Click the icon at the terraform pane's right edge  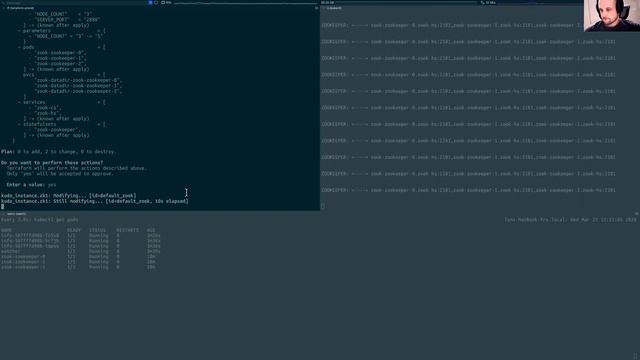[316, 8]
